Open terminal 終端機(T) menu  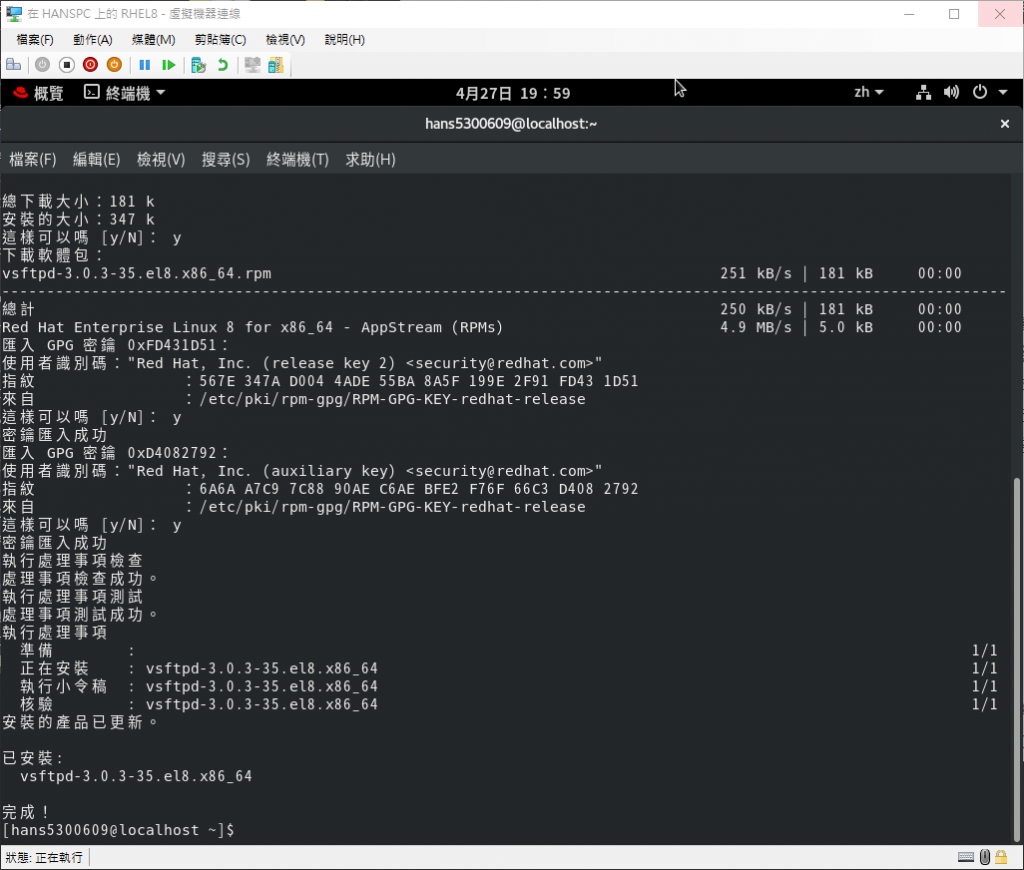point(297,159)
